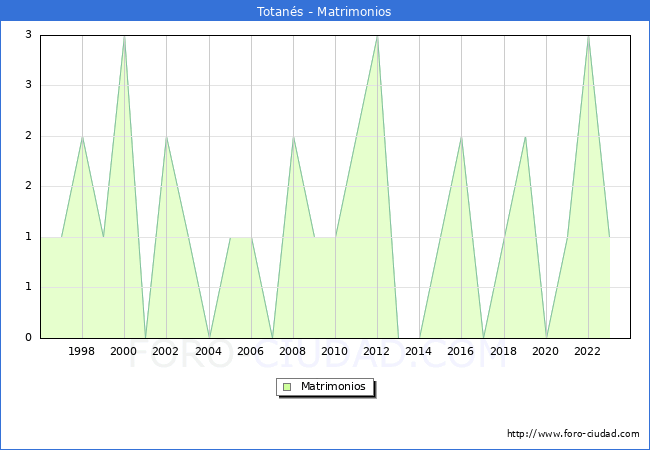Click the 2004 x-axis label

point(209,351)
